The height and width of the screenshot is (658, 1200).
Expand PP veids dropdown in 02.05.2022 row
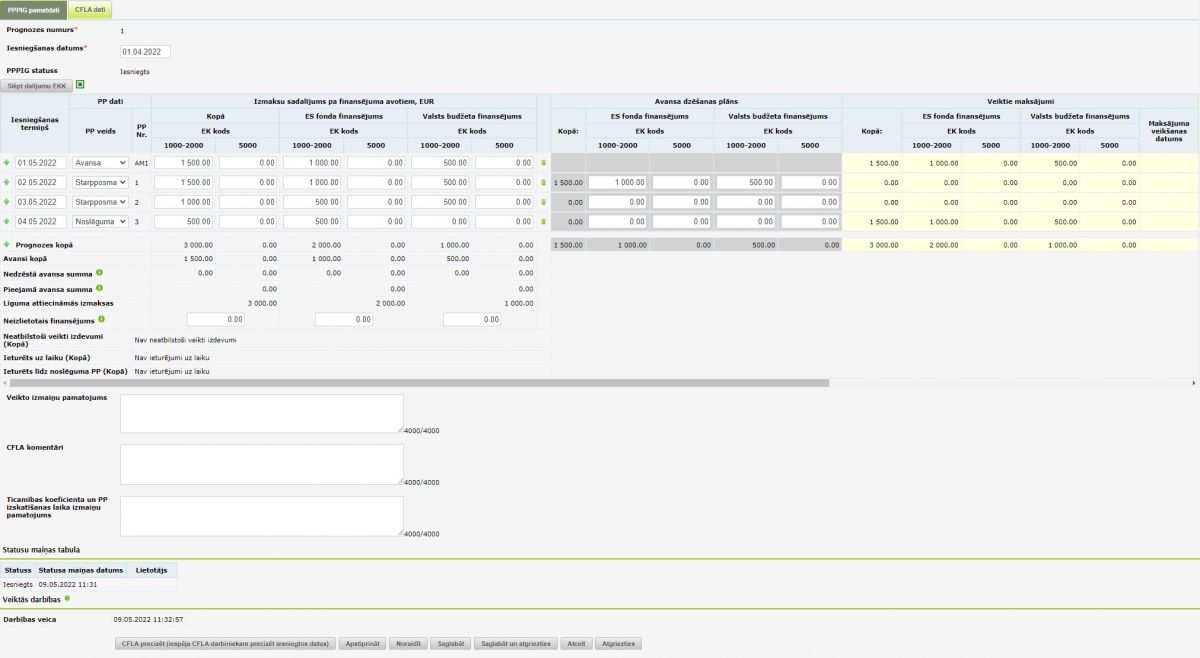[x=100, y=182]
